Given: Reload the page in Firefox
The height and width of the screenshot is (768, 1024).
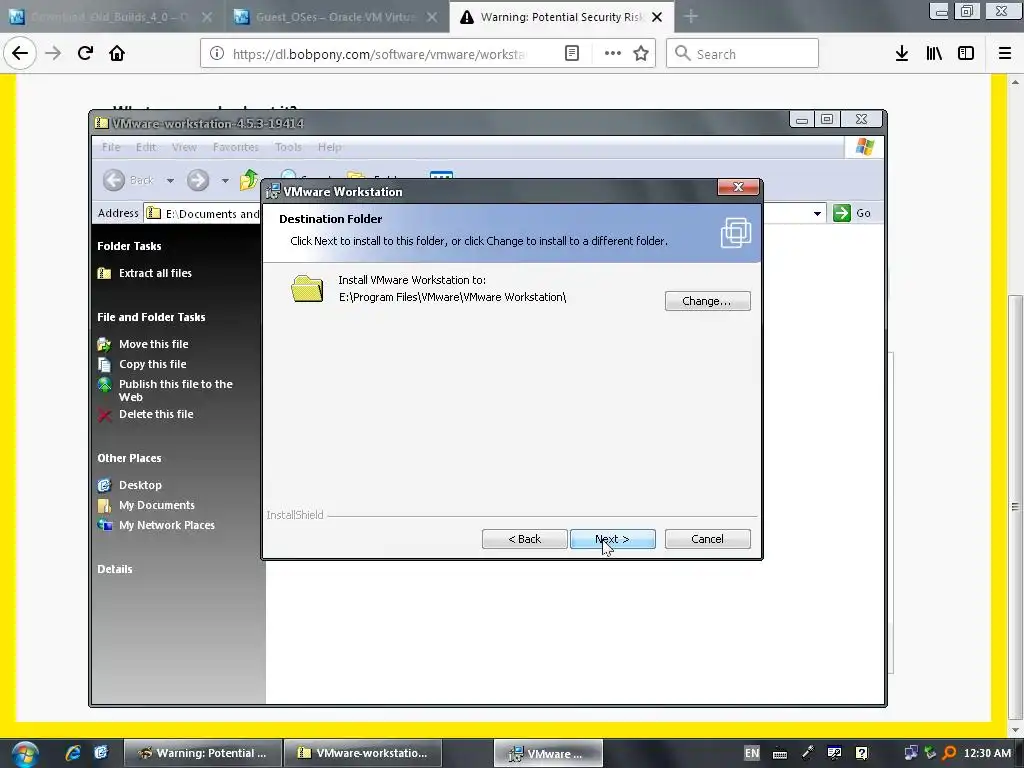Looking at the screenshot, I should pos(85,53).
